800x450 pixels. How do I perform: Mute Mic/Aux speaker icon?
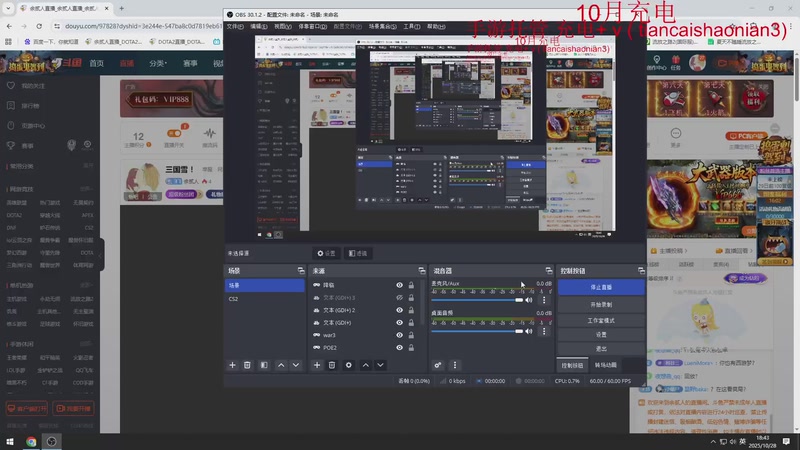529,300
